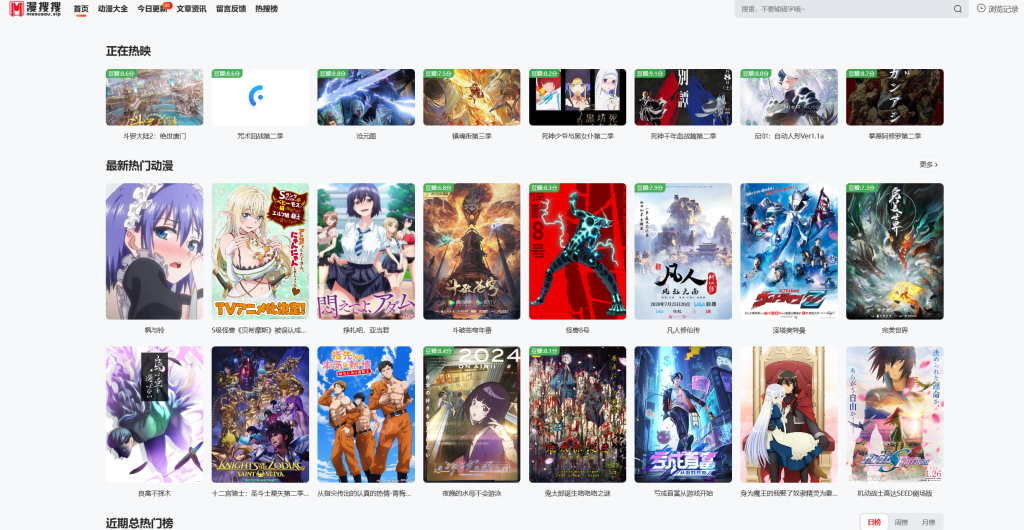Expand 更多 for latest popular anime
This screenshot has width=1024, height=530.
click(928, 164)
